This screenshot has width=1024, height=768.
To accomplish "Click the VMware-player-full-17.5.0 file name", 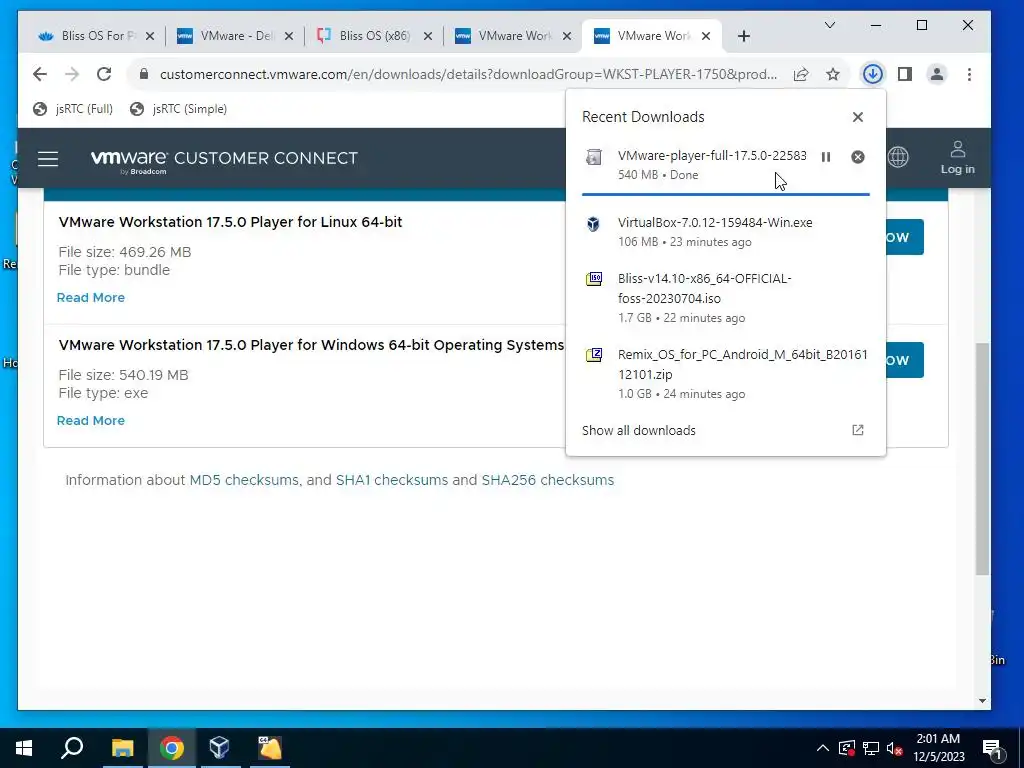I will point(712,155).
